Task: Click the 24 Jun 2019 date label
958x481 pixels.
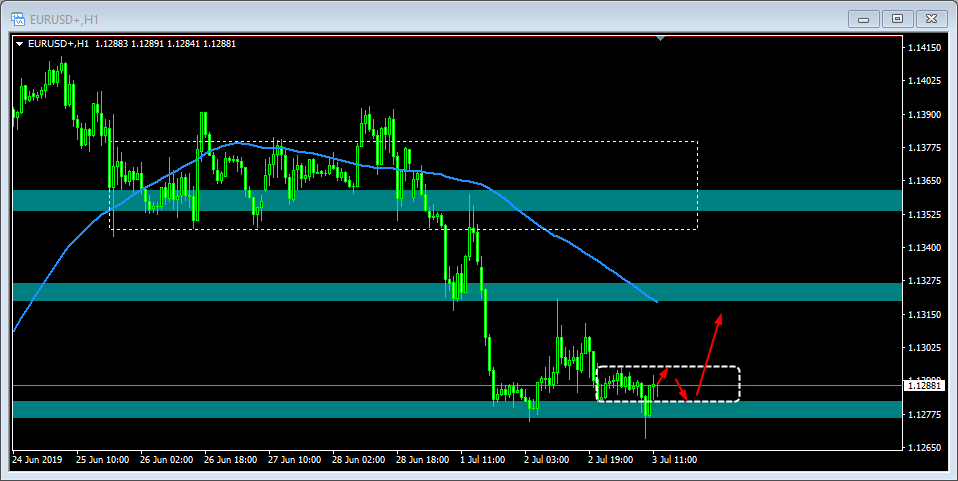Action: pos(37,460)
